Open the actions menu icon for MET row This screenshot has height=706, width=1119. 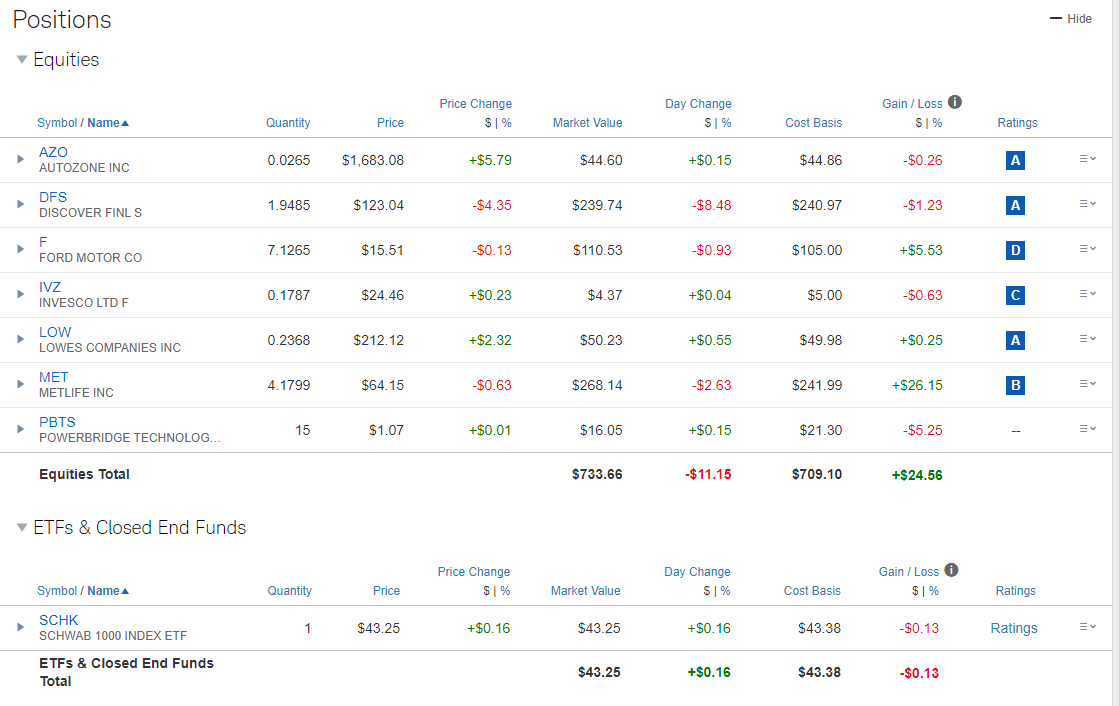1086,384
